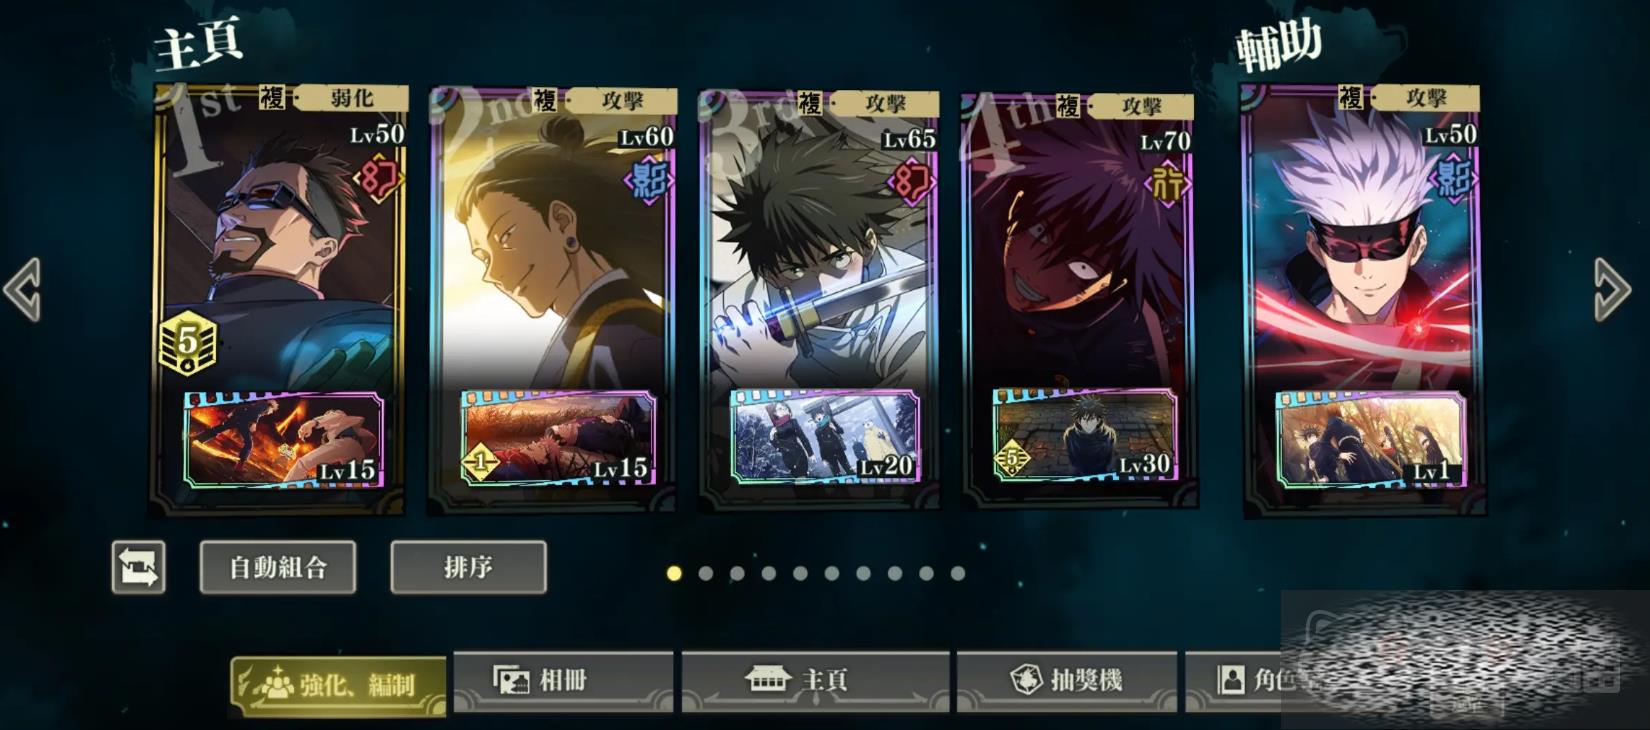
Task: Tap attribute emblem on 4th card Lv70
Action: [1167, 183]
